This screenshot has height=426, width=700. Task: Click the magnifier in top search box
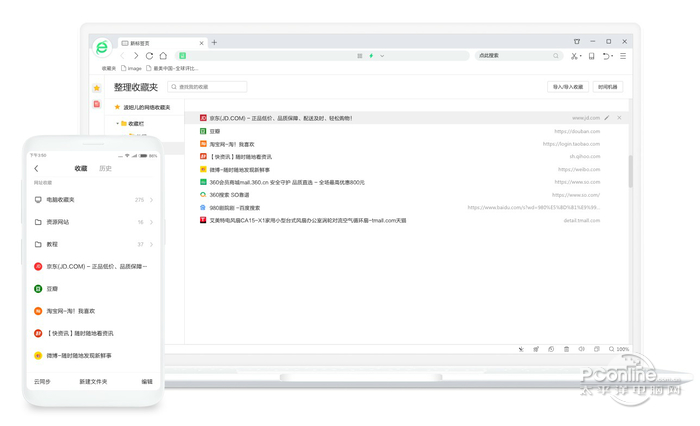click(x=556, y=56)
